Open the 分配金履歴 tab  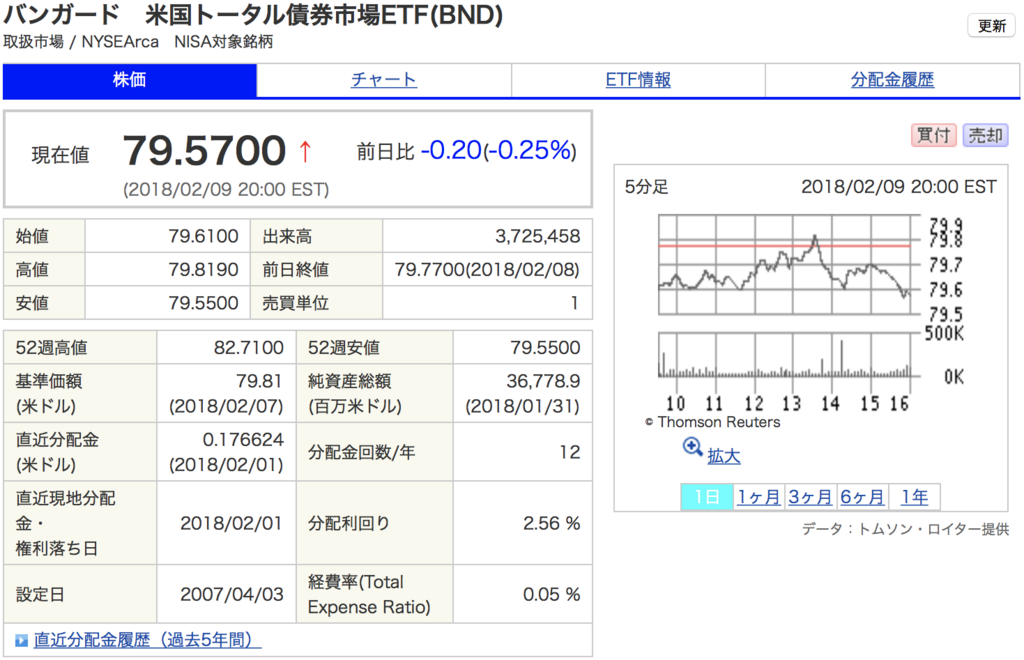(x=892, y=80)
